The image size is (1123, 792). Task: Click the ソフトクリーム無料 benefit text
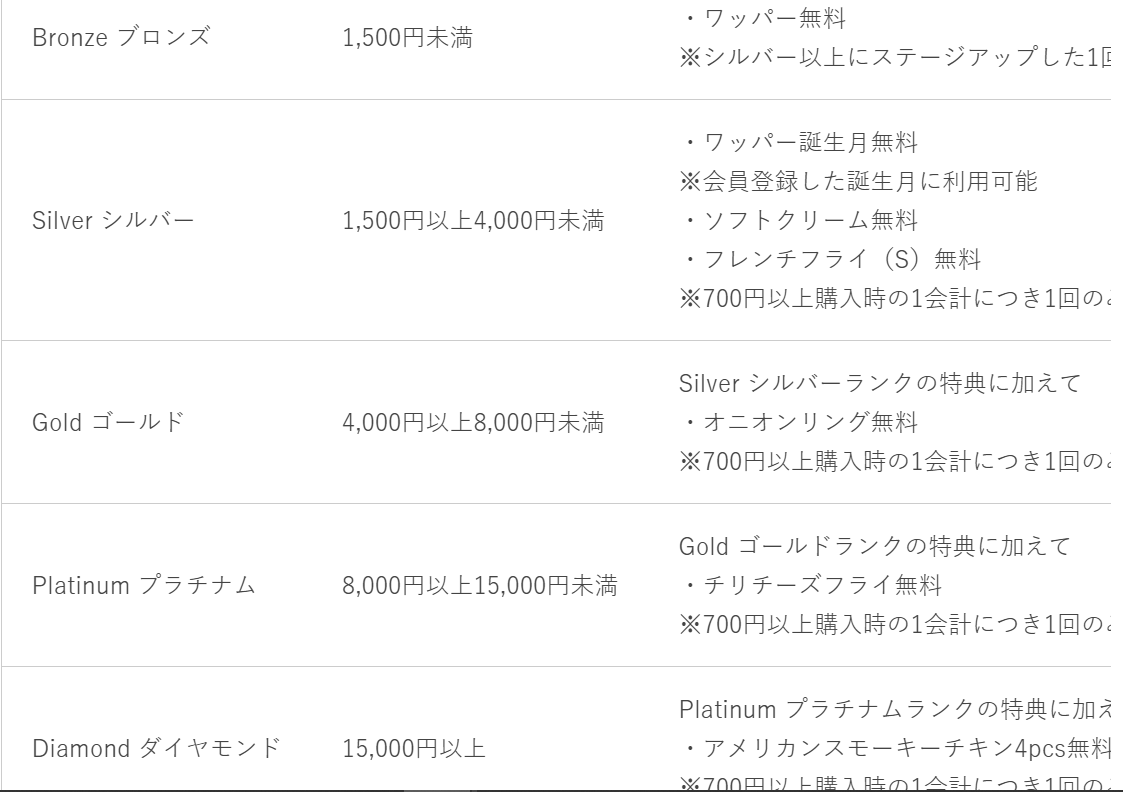point(799,220)
